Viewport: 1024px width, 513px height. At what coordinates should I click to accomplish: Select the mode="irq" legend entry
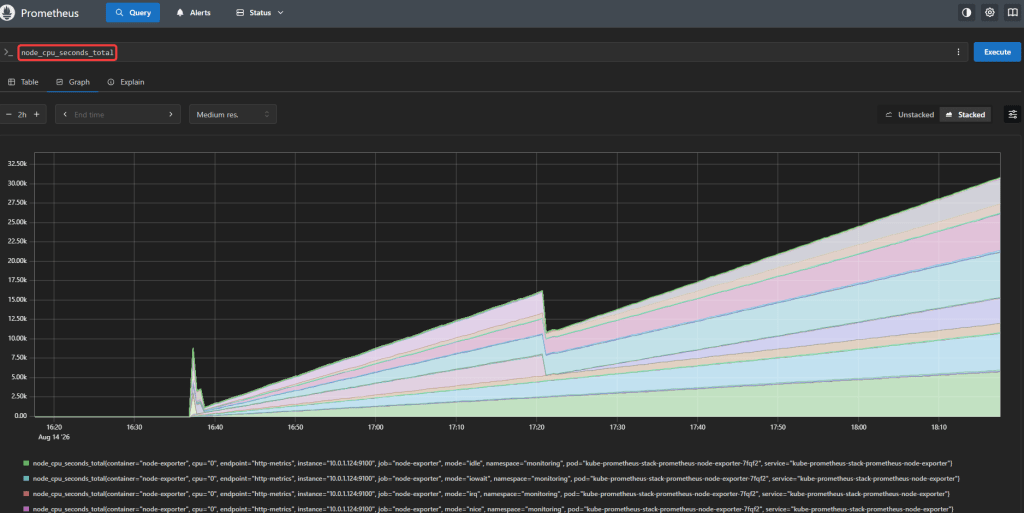[x=491, y=494]
